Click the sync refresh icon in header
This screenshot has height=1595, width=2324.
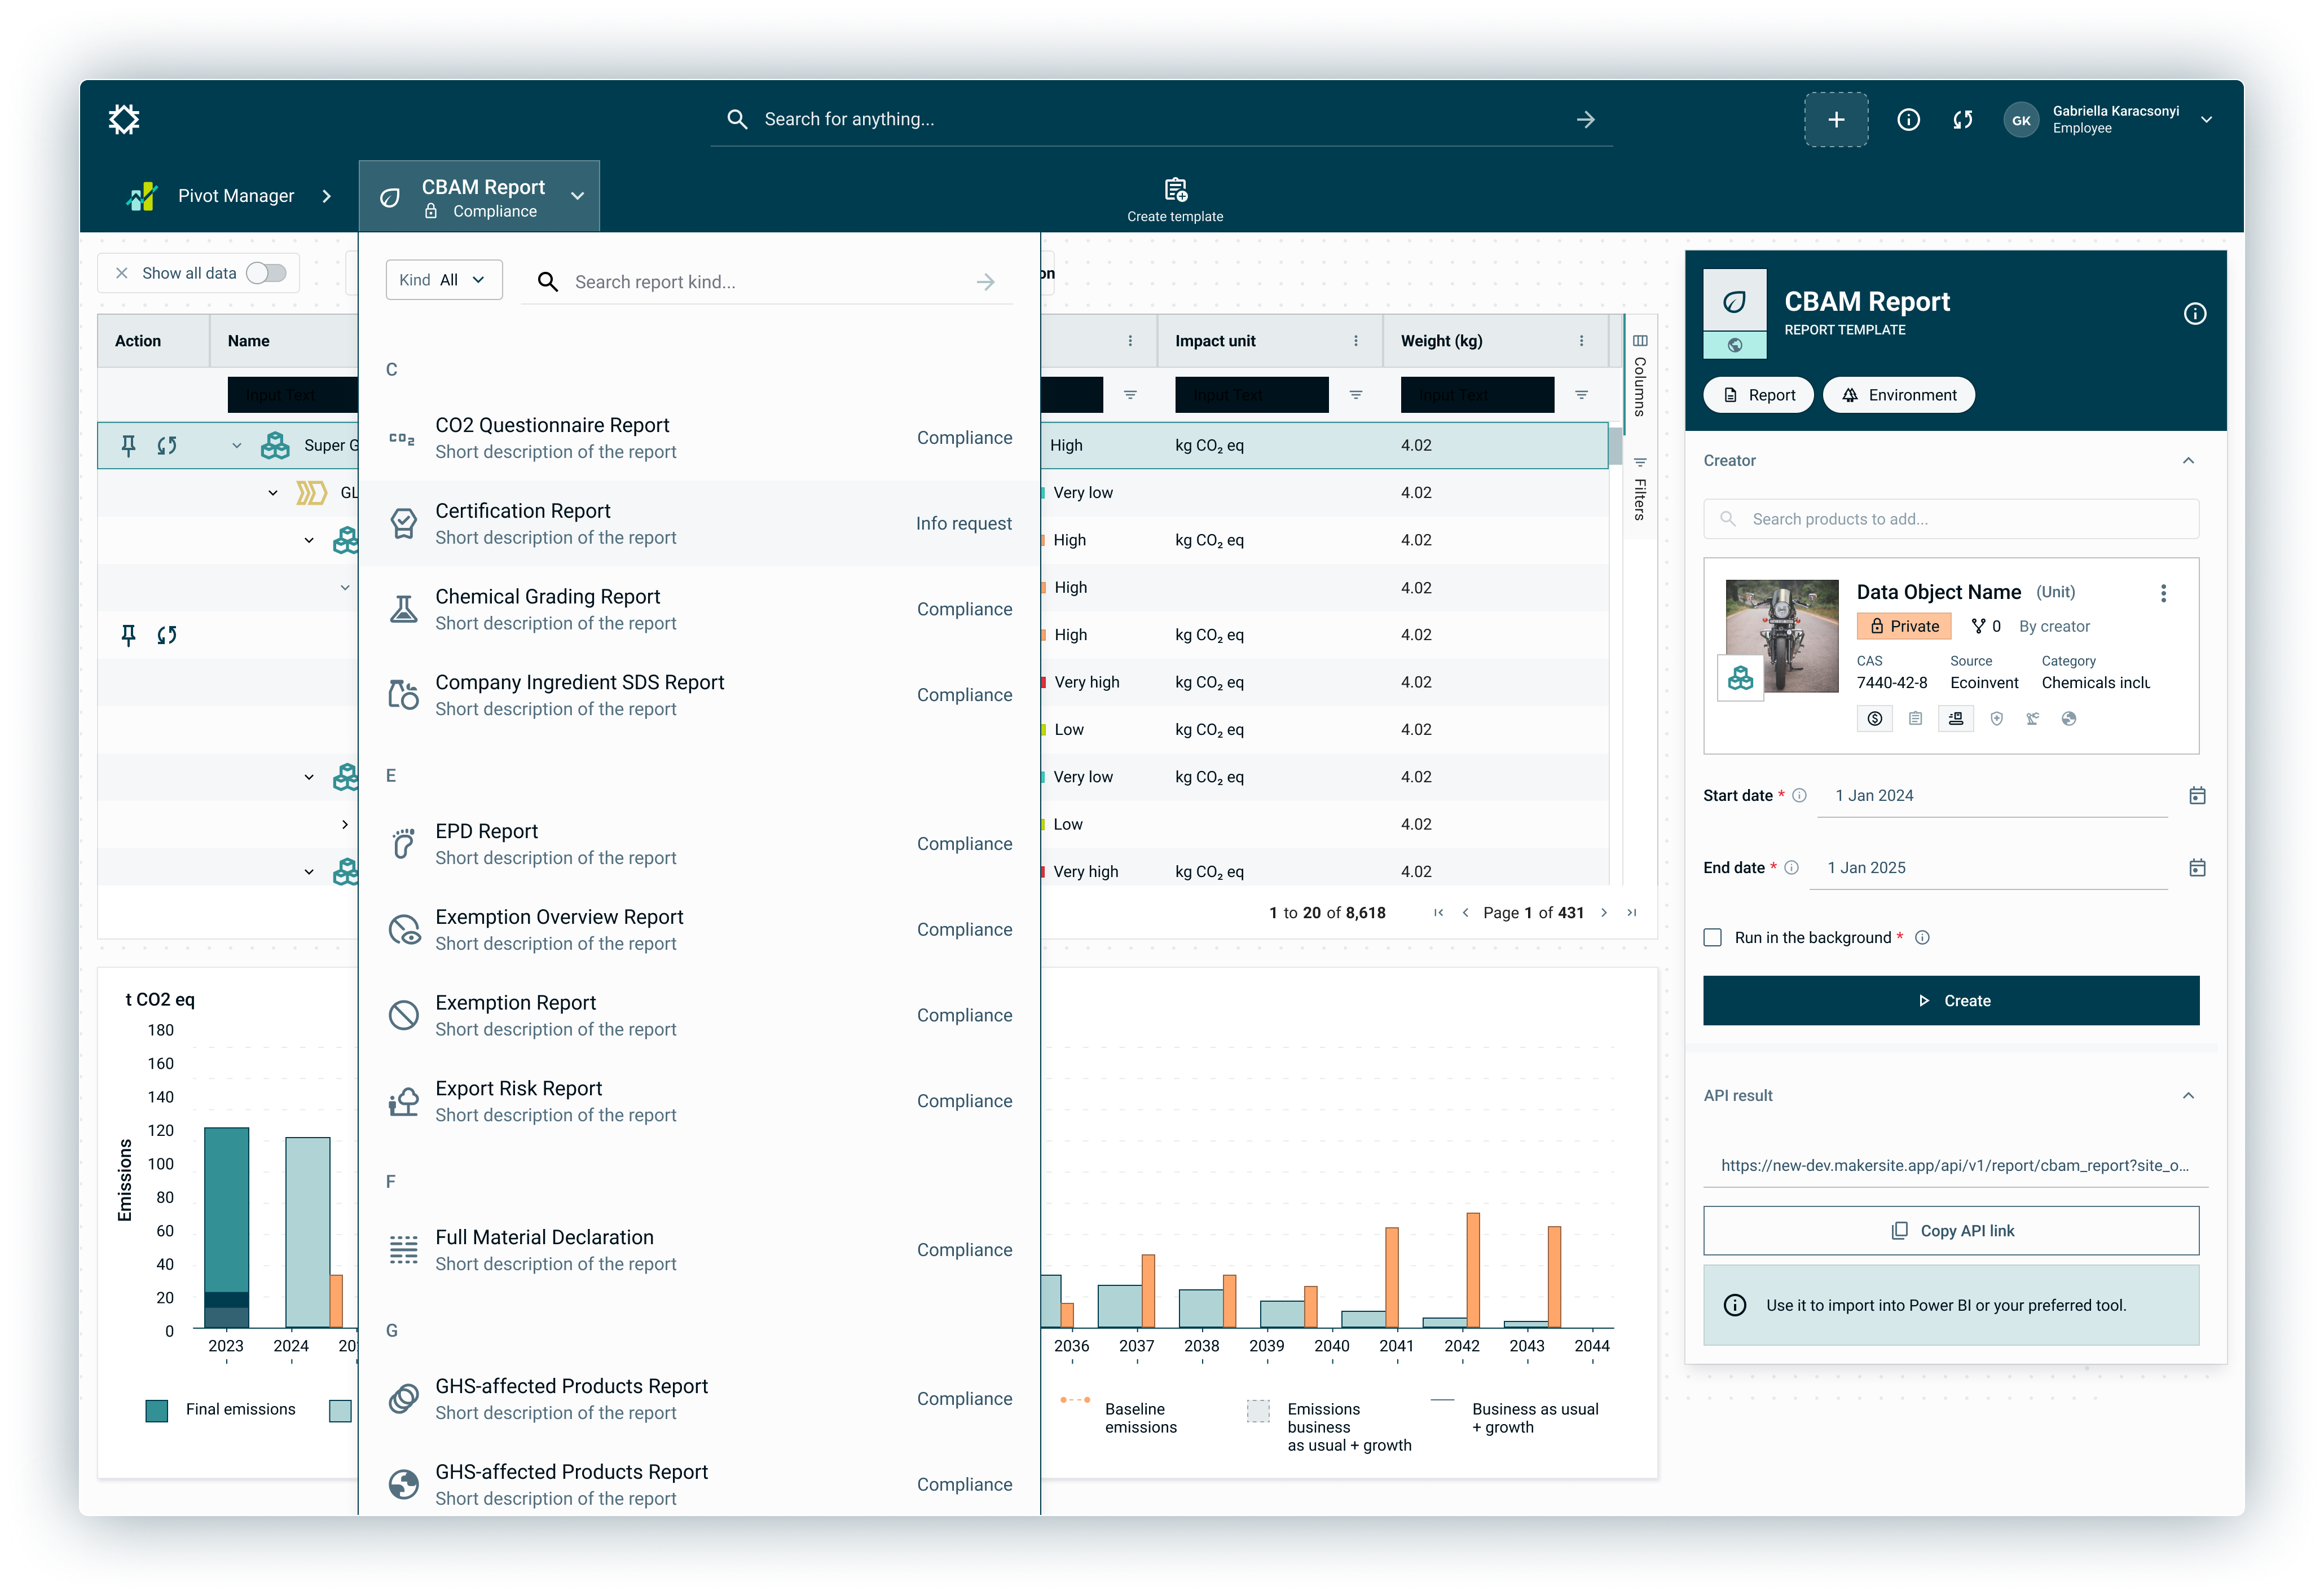1962,120
